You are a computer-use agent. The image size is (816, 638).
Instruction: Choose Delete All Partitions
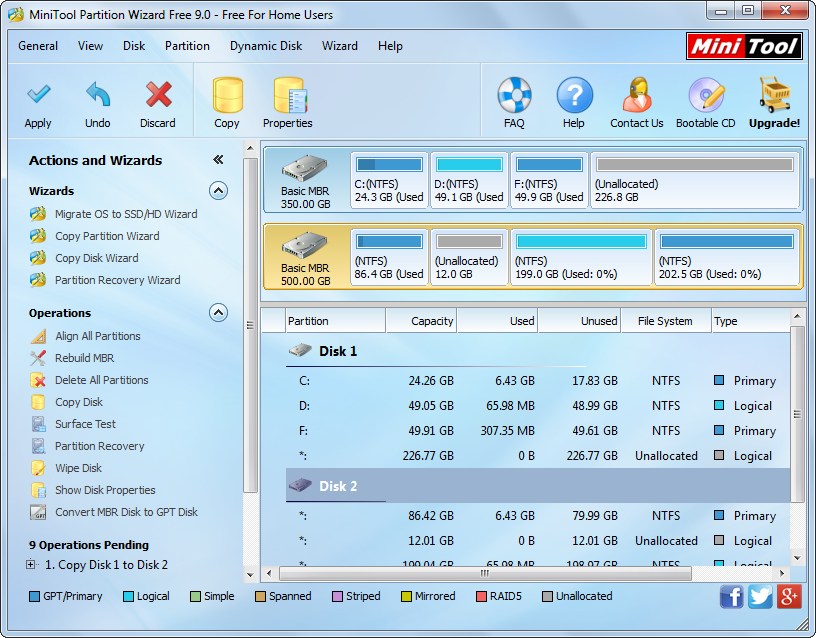tap(101, 380)
